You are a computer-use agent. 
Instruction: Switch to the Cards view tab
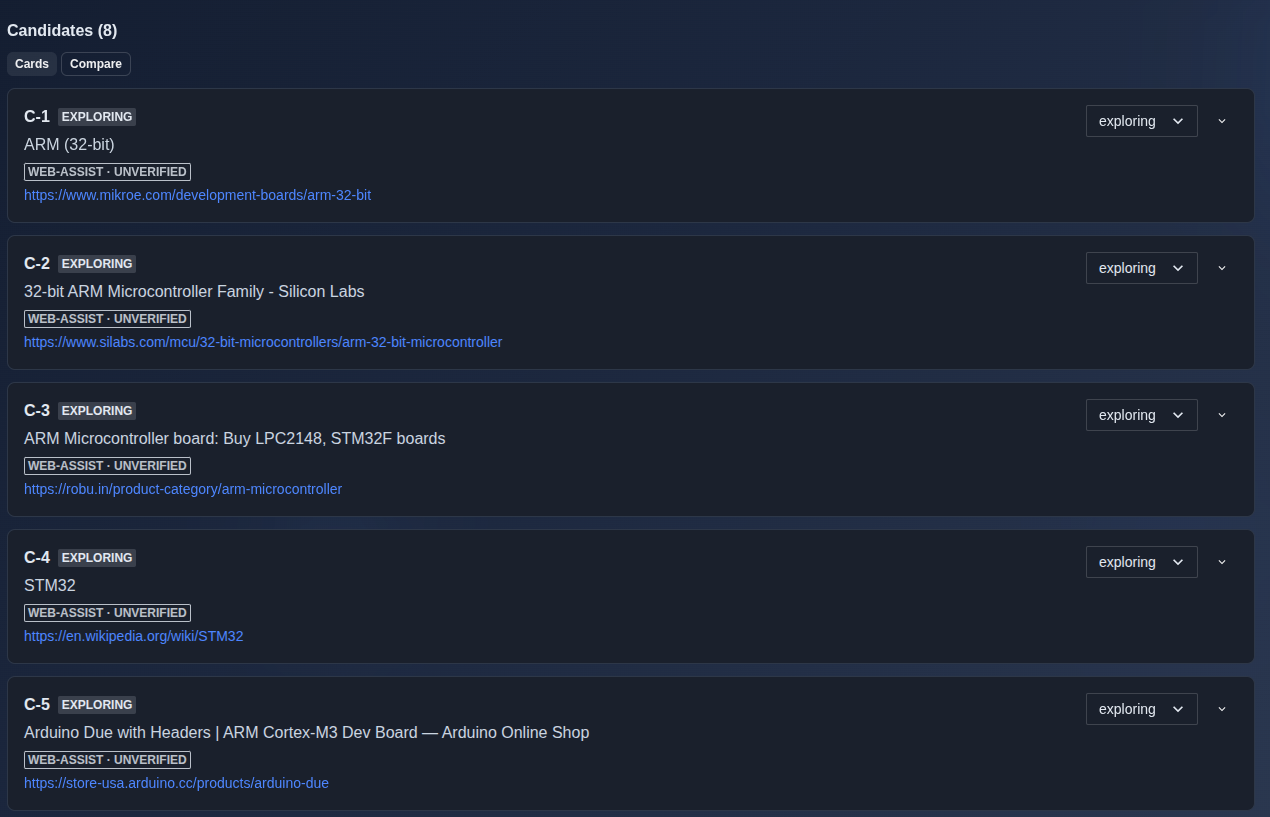tap(32, 64)
